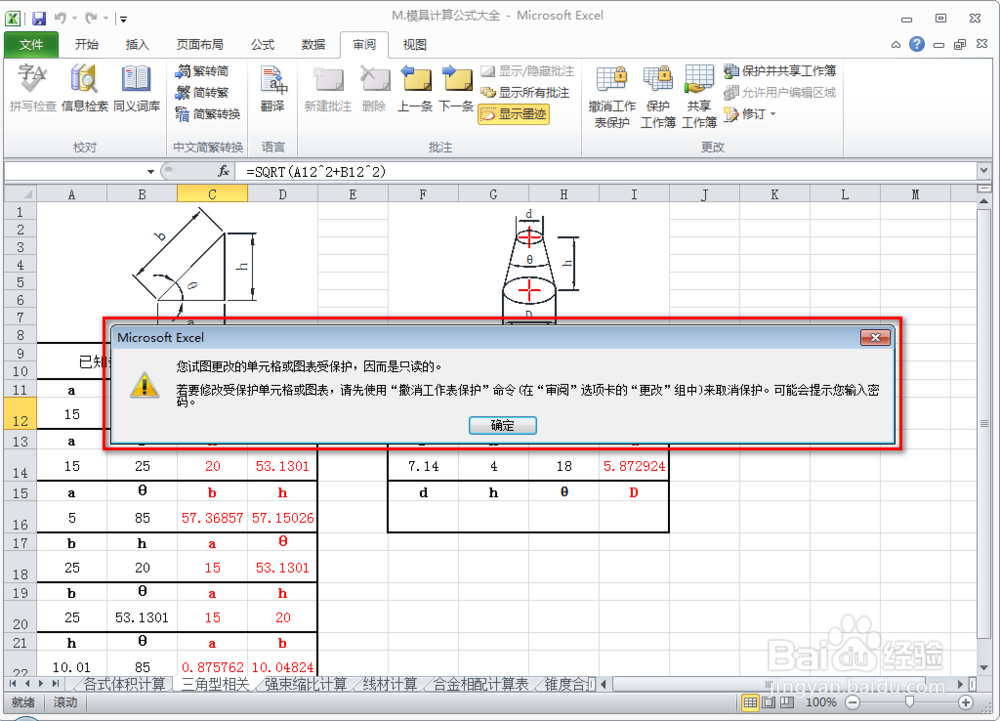Click the Insert Function fx icon
This screenshot has height=721, width=1000.
click(x=223, y=171)
